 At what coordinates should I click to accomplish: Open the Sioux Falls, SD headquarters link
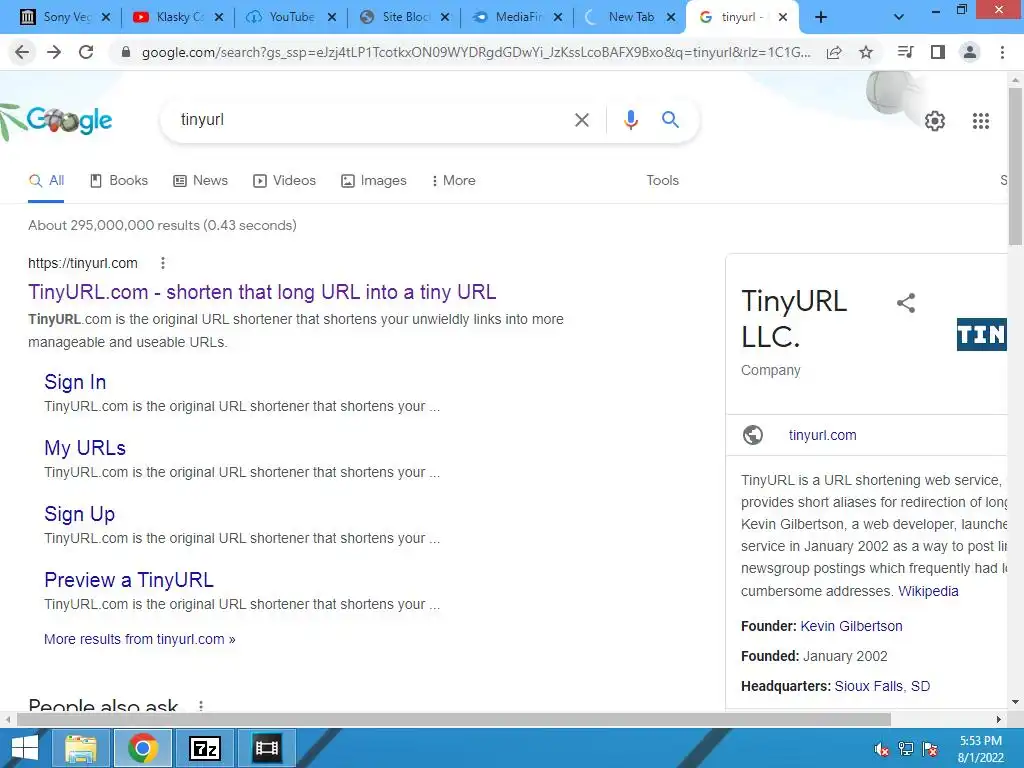click(882, 686)
